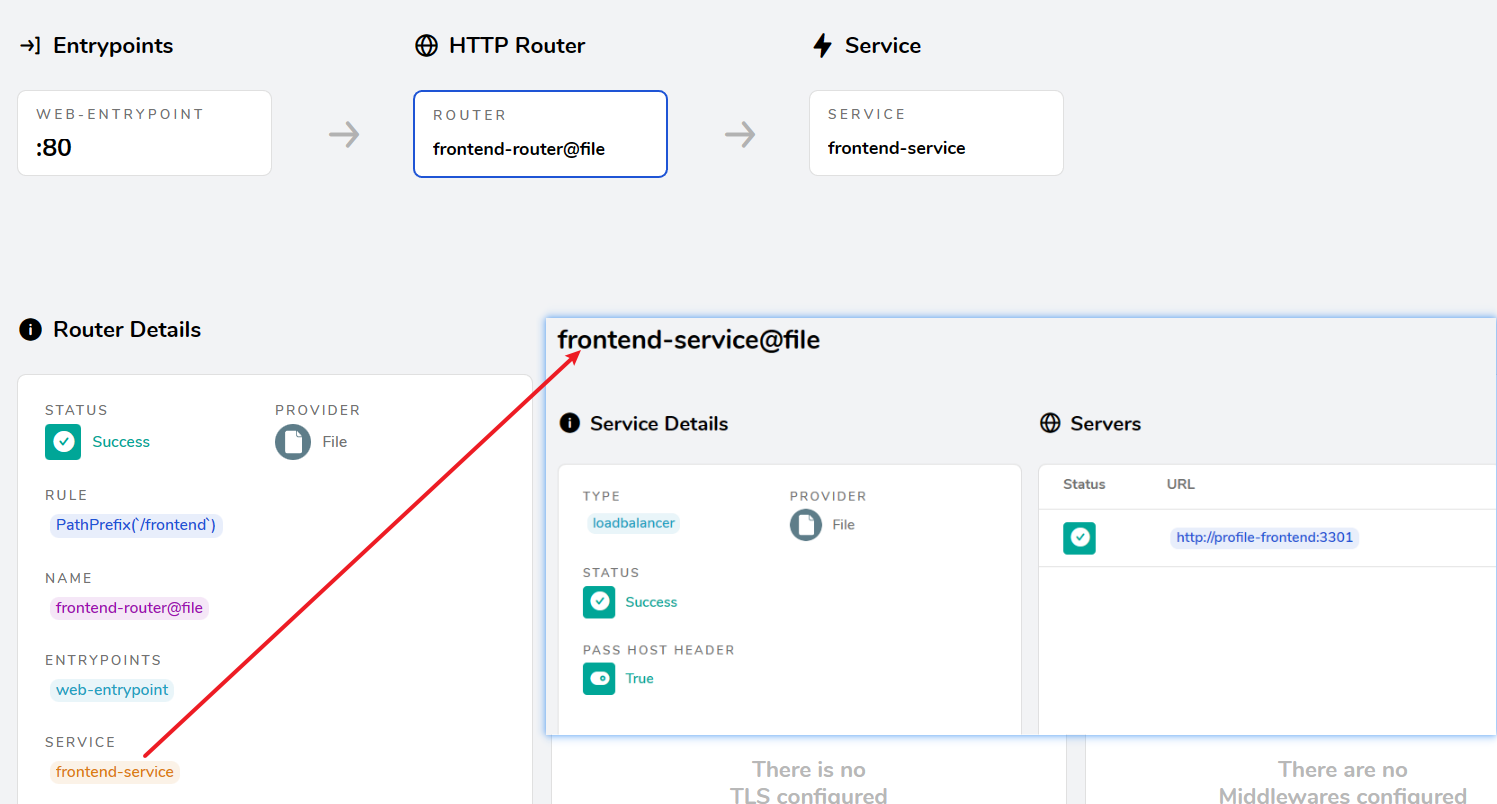This screenshot has height=804, width=1497.
Task: Click the Service heading at the top
Action: (x=883, y=46)
